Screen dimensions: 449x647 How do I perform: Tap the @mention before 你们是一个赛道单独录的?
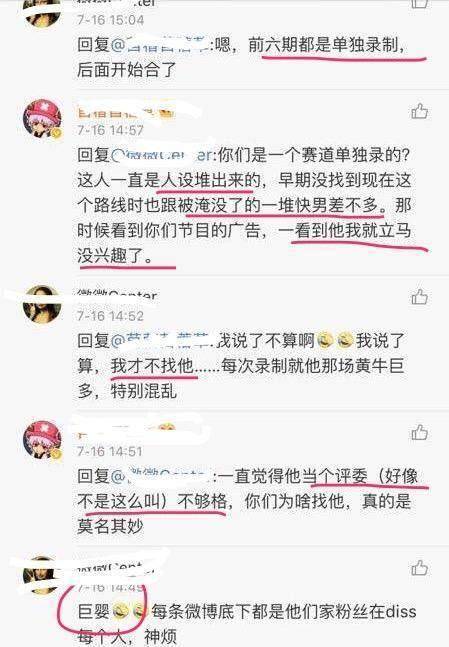pos(162,156)
